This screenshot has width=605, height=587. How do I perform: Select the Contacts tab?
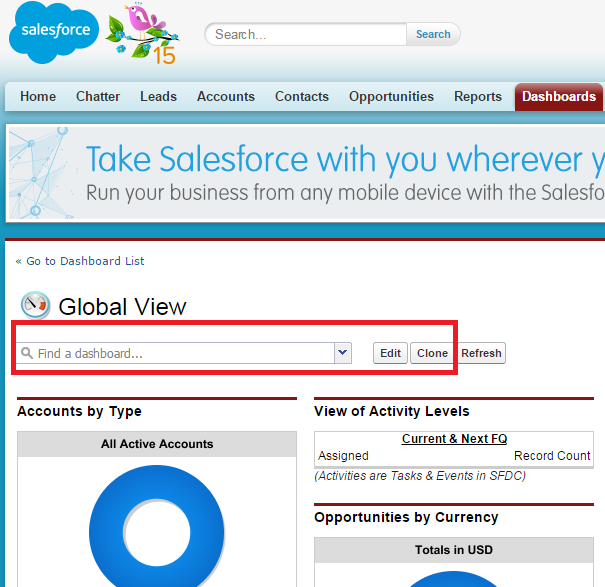(302, 97)
